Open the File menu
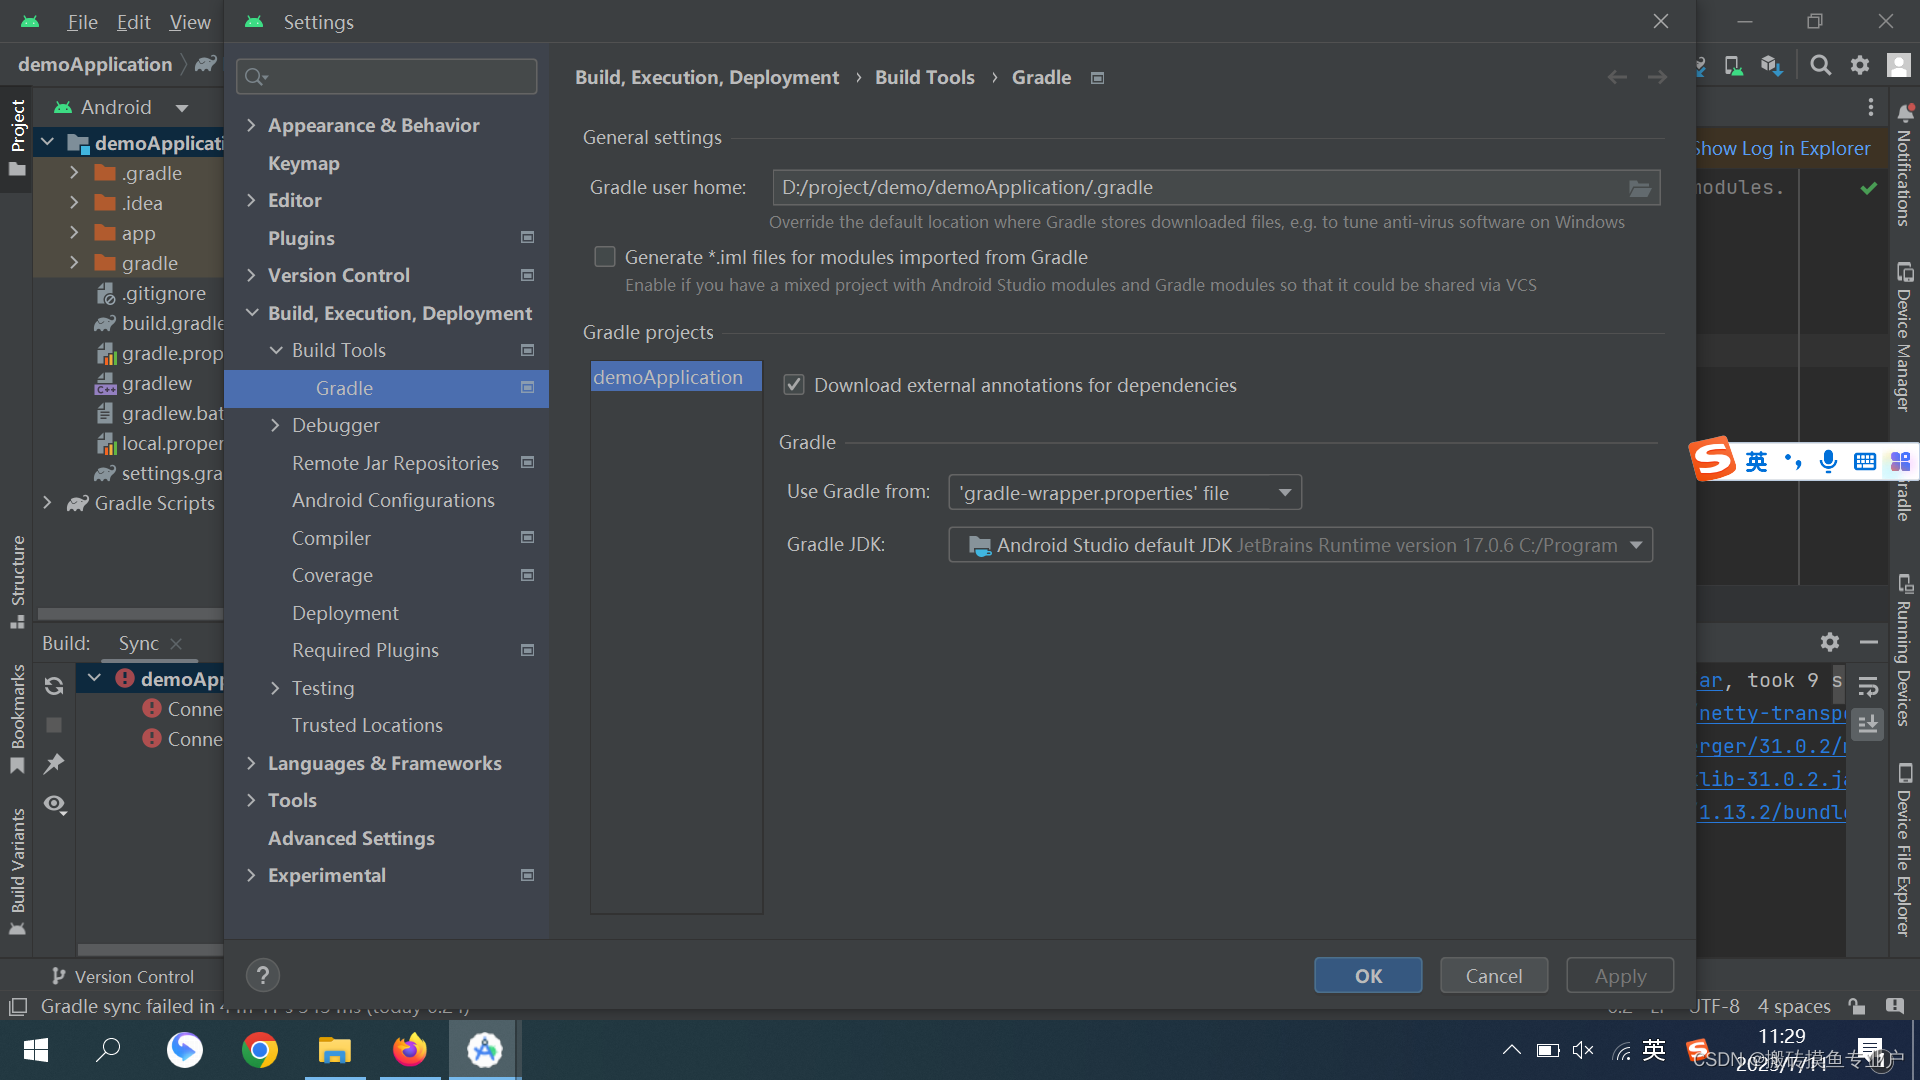 pyautogui.click(x=81, y=21)
